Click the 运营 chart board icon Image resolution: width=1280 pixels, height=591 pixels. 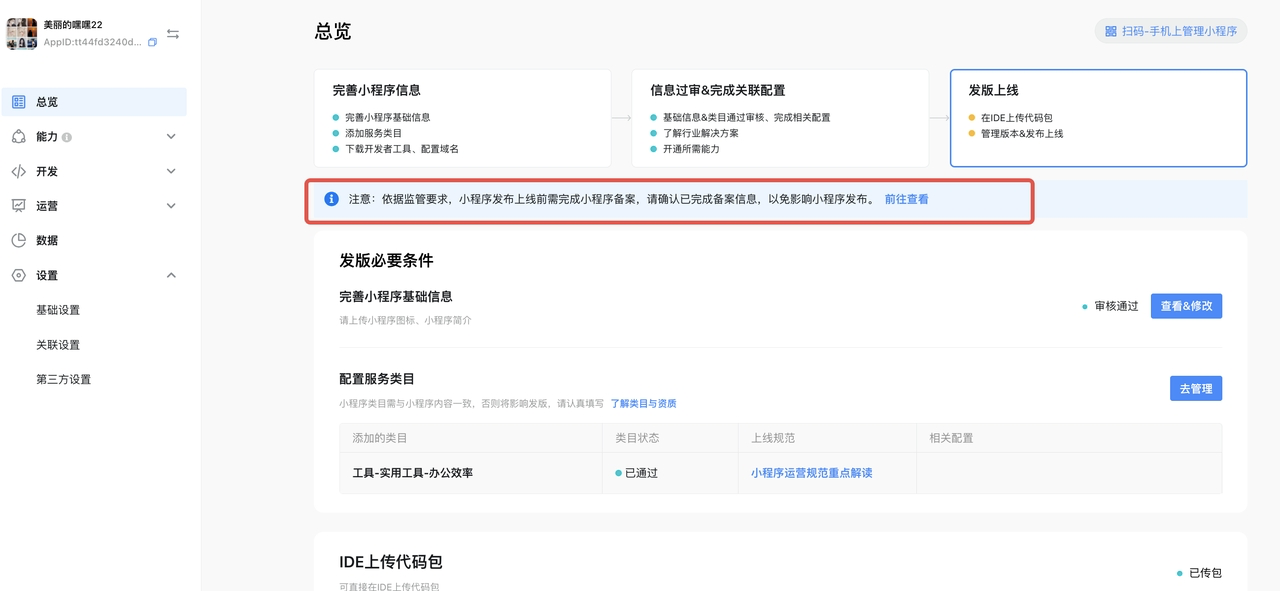point(18,206)
